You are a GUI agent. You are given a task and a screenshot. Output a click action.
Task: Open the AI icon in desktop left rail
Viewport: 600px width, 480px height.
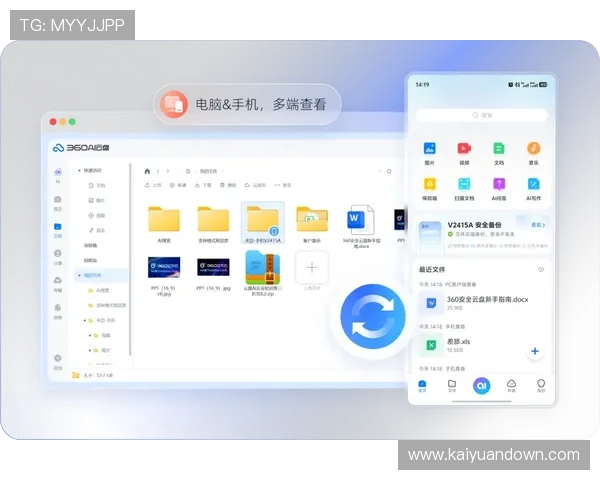click(x=58, y=172)
